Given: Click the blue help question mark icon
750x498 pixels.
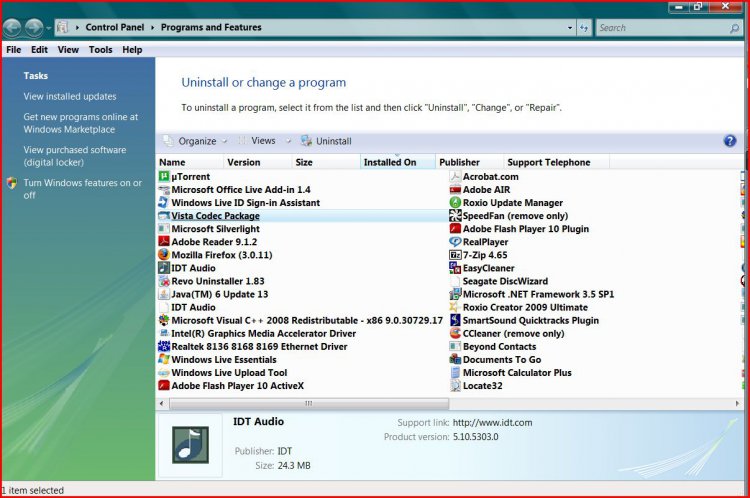Looking at the screenshot, I should 730,141.
